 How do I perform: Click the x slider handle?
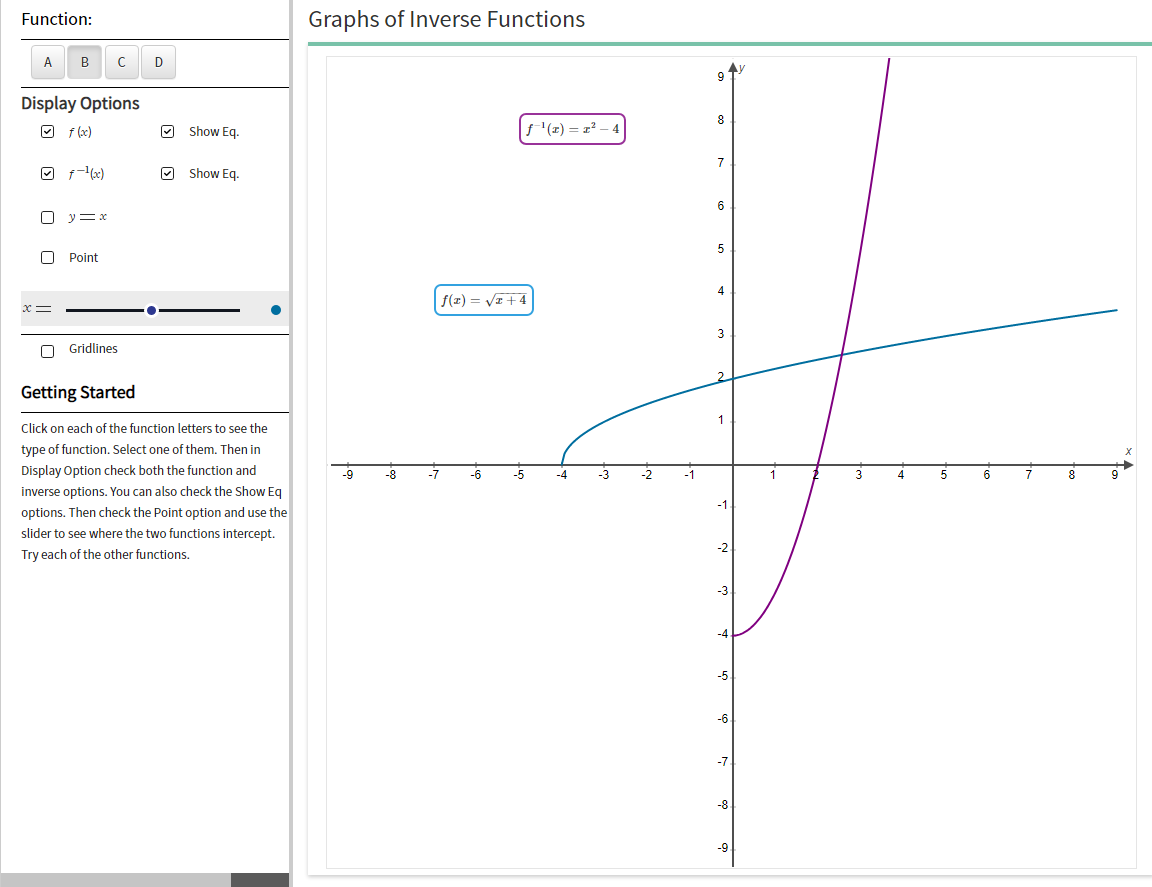[x=150, y=310]
